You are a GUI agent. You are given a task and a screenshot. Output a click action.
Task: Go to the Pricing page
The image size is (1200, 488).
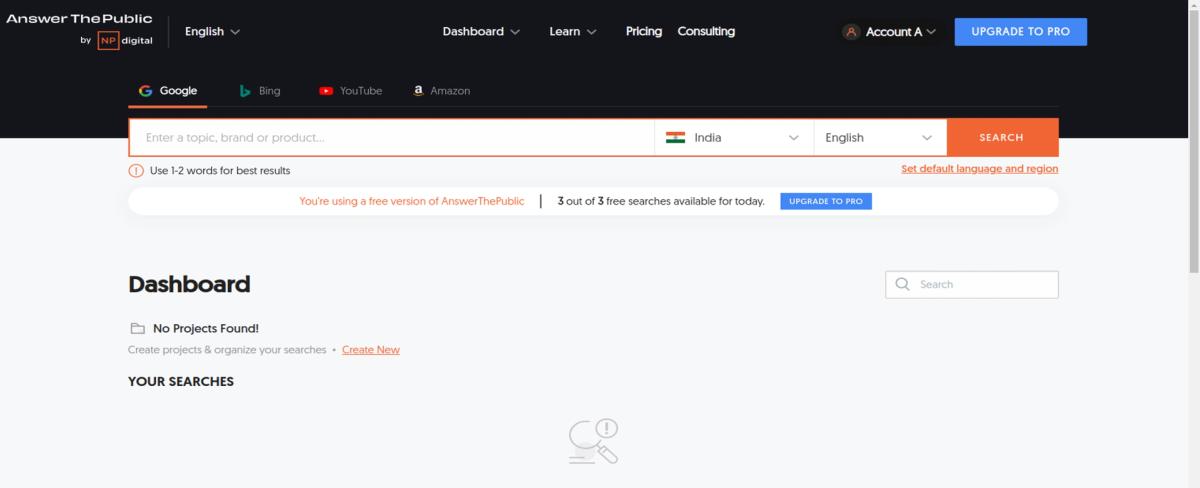tap(644, 31)
